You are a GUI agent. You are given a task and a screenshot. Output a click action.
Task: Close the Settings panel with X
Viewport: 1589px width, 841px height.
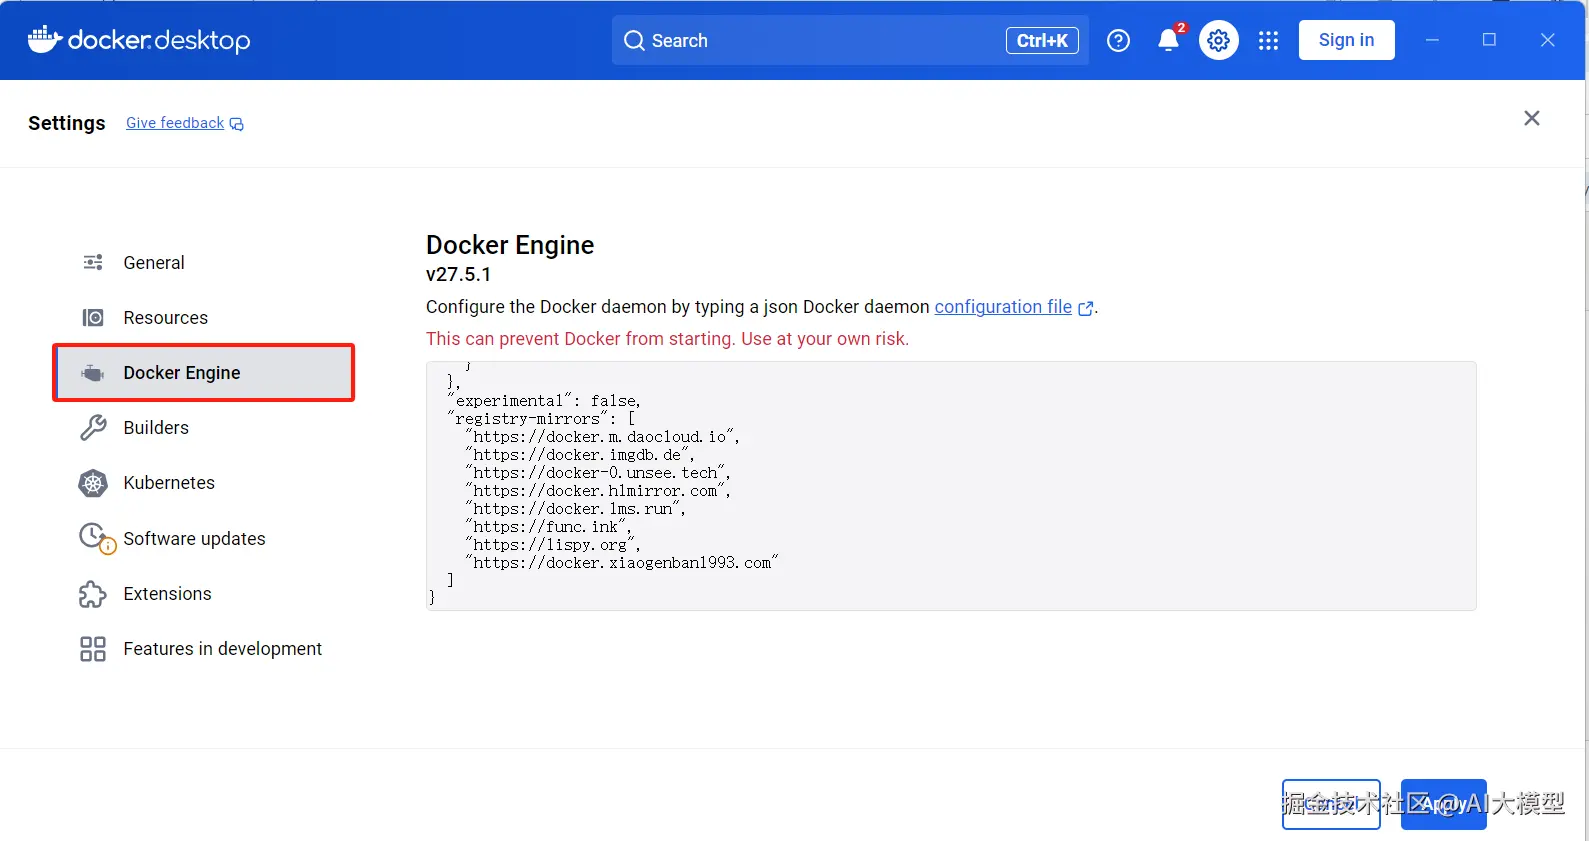(x=1531, y=118)
